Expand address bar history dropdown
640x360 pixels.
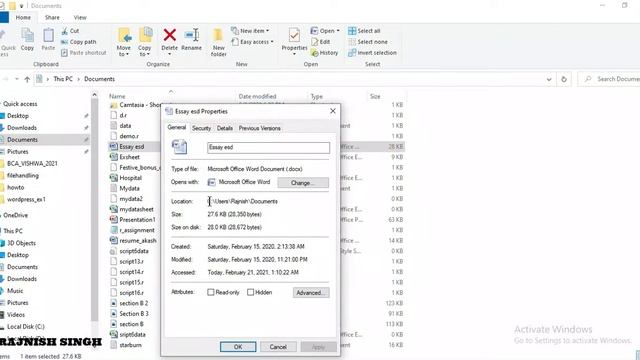point(549,79)
